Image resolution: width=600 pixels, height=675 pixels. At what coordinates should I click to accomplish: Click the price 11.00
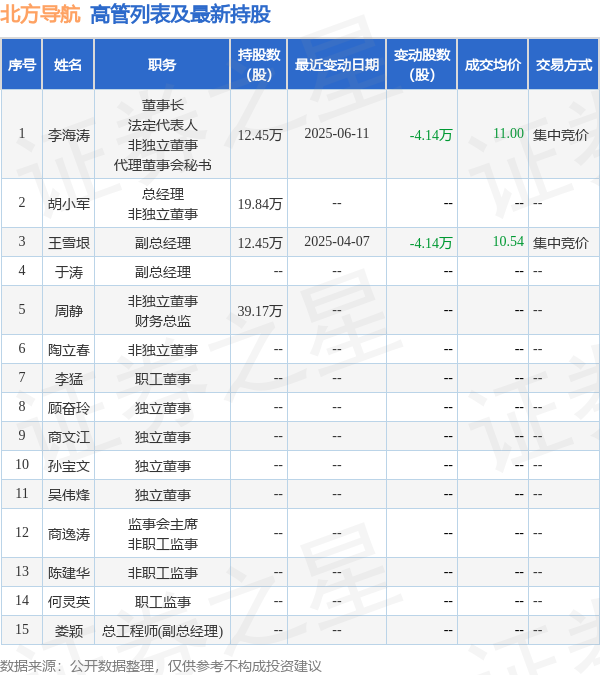[508, 133]
